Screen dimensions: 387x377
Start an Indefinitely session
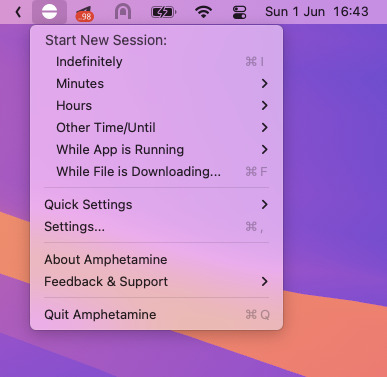click(156, 62)
